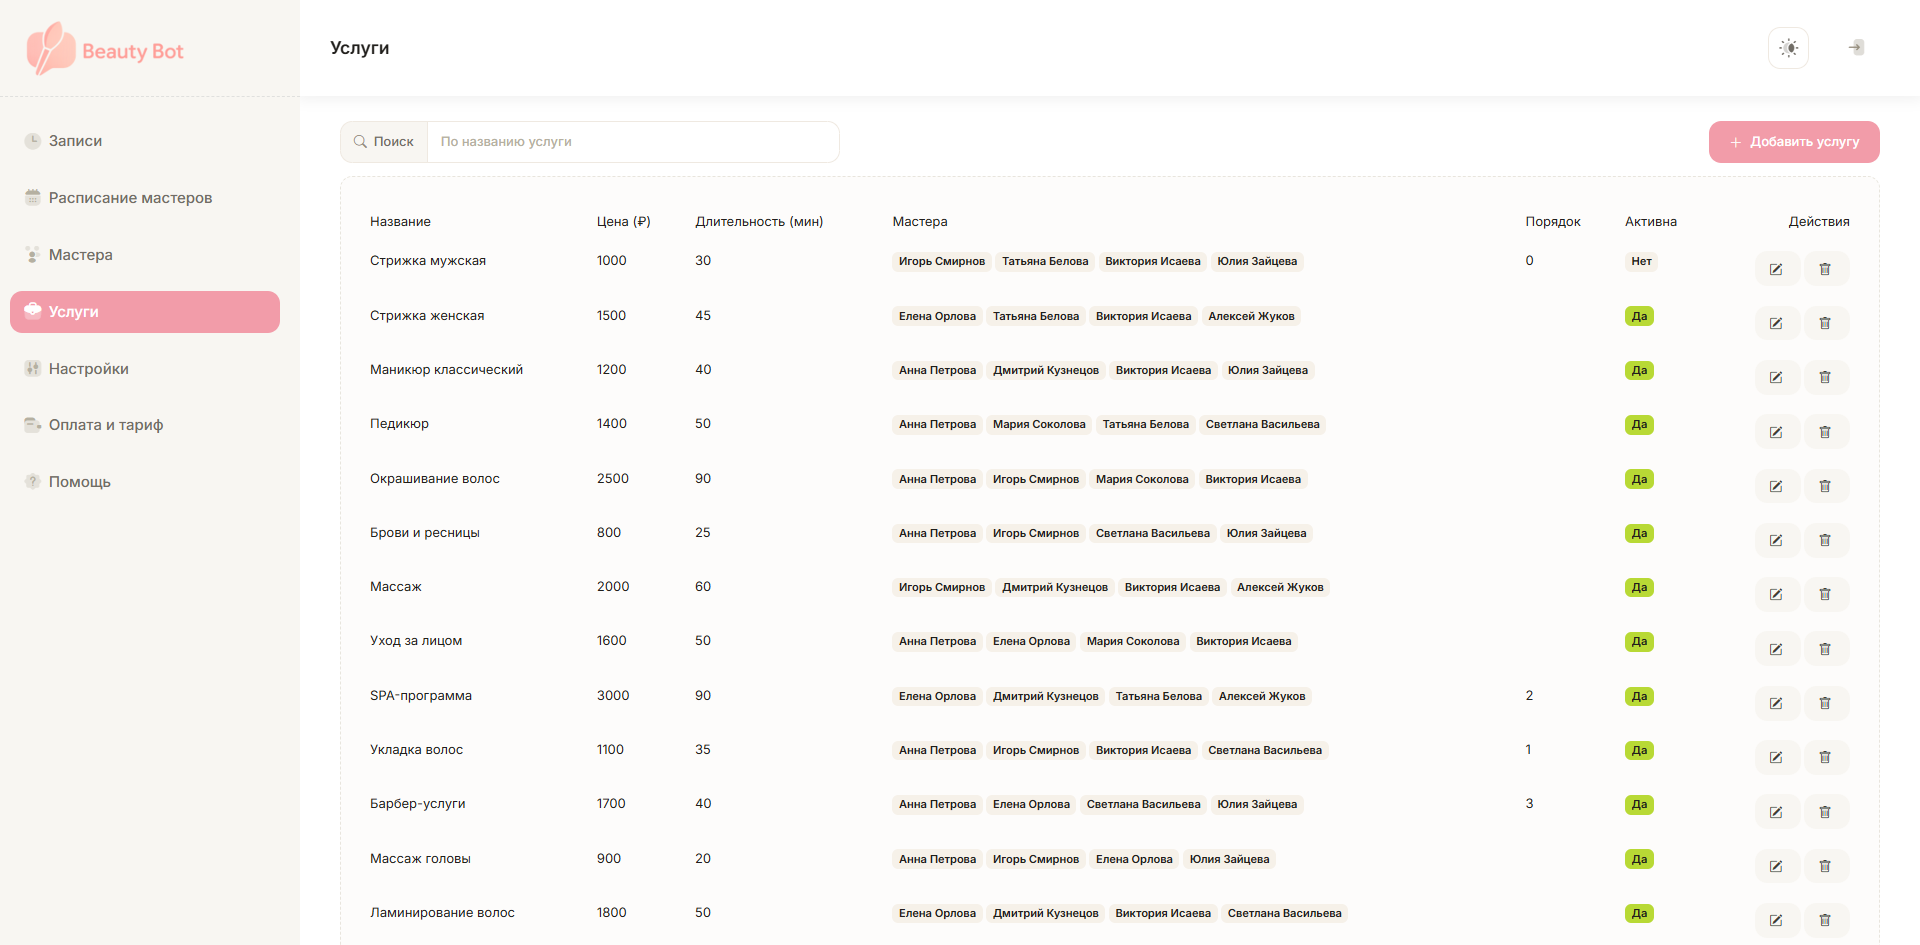Click the Beauty Bot logo
This screenshot has width=1920, height=945.
105,50
